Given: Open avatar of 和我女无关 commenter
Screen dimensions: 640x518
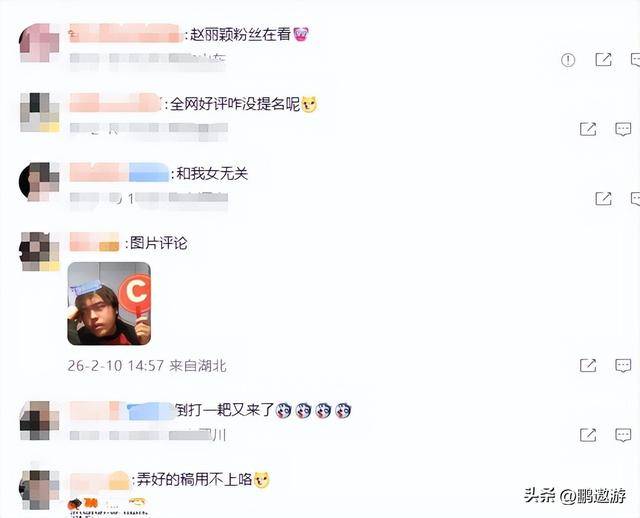Looking at the screenshot, I should 40,182.
